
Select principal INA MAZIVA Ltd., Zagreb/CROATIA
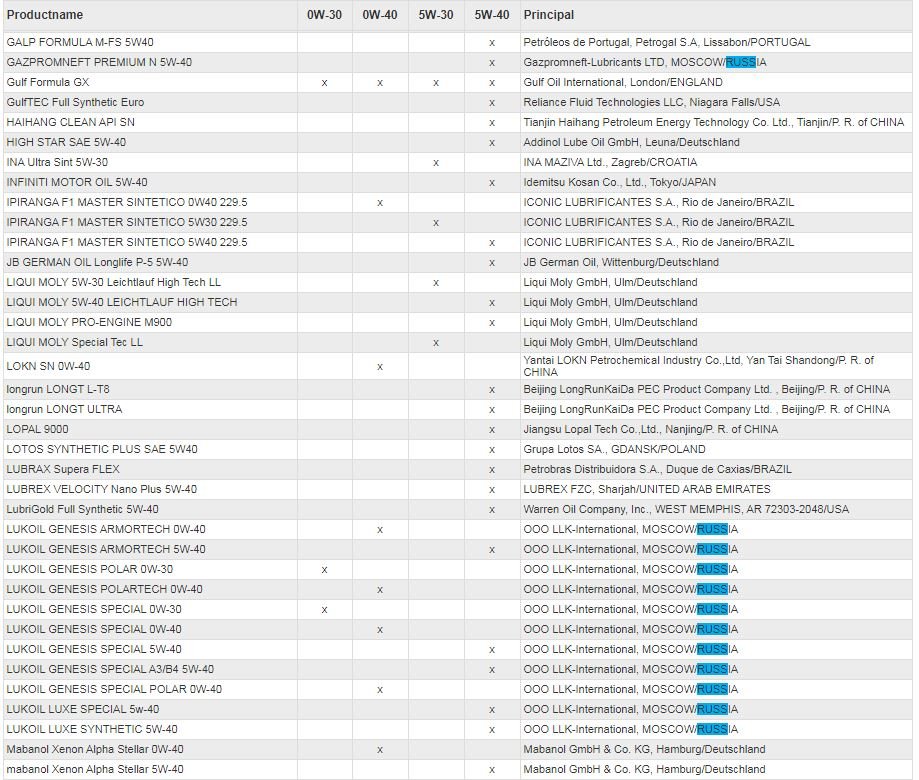610,162
